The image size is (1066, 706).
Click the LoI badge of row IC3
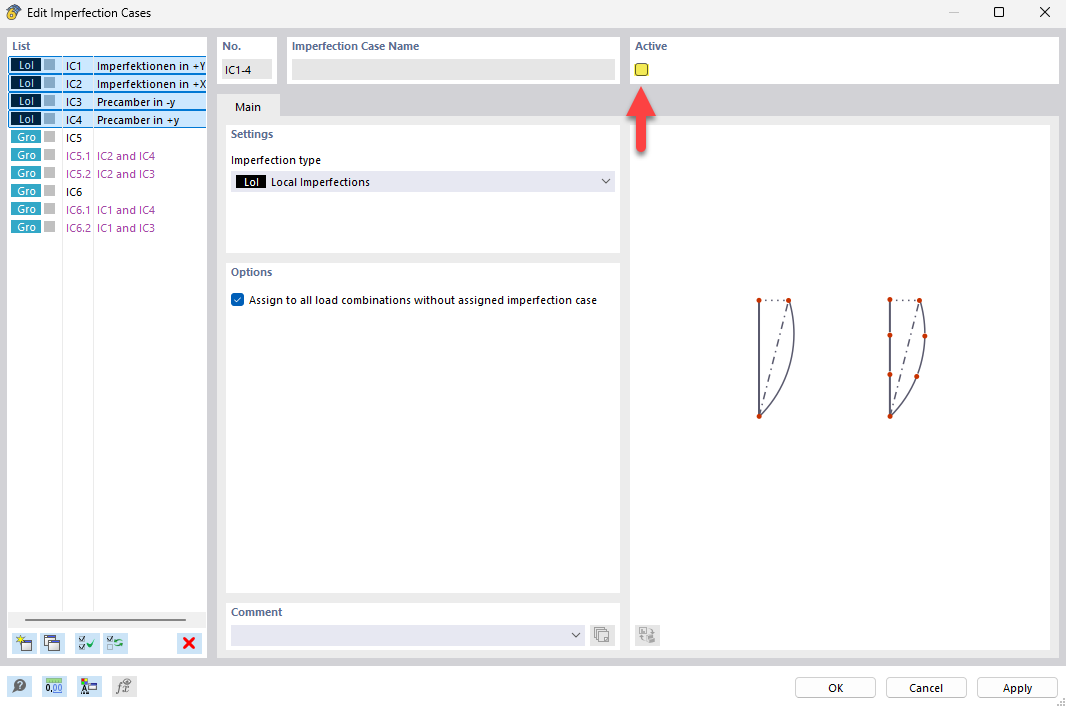click(26, 101)
